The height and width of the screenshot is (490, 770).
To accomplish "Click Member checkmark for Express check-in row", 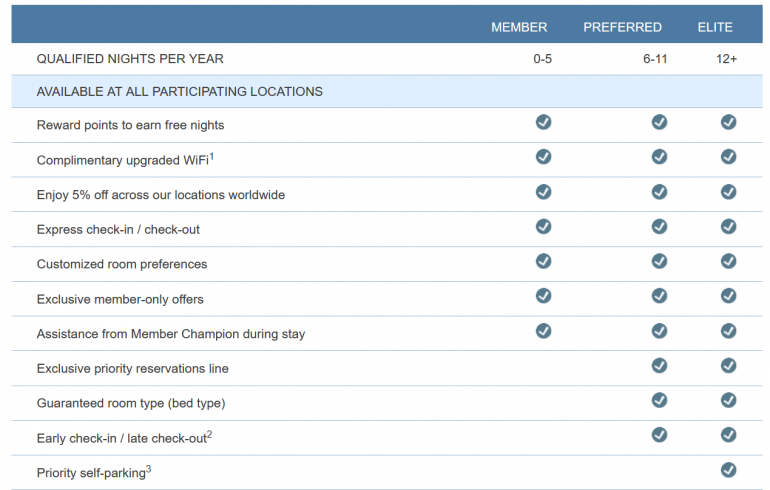I will click(x=543, y=226).
